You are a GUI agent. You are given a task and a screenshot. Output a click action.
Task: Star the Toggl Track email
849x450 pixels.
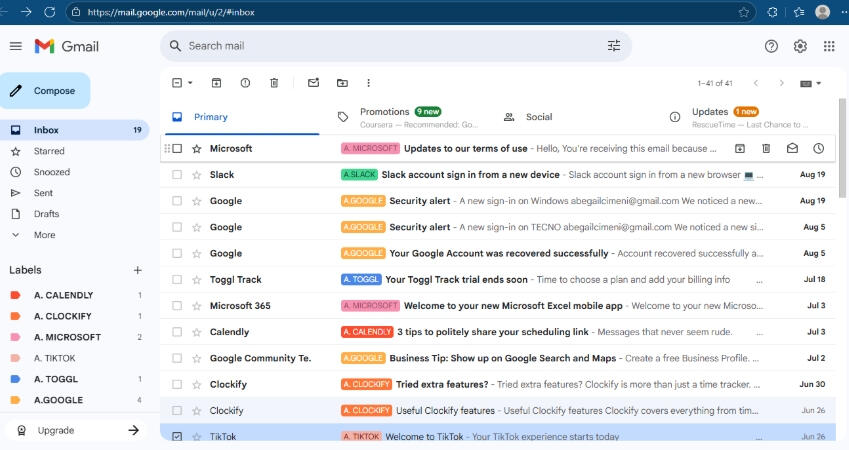[197, 280]
